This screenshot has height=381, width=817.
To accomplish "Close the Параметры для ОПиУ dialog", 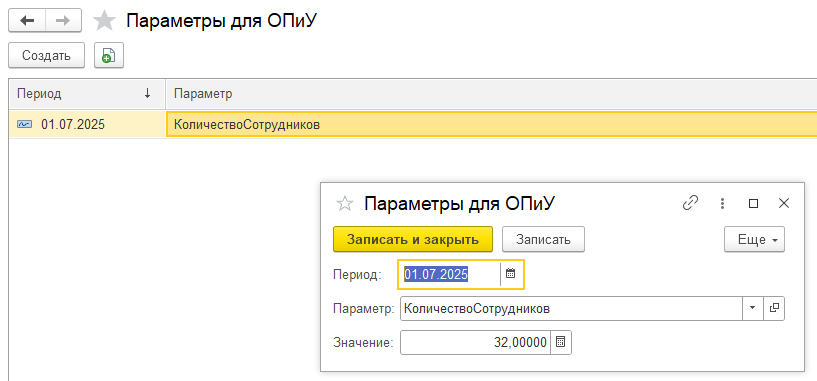I will (784, 203).
